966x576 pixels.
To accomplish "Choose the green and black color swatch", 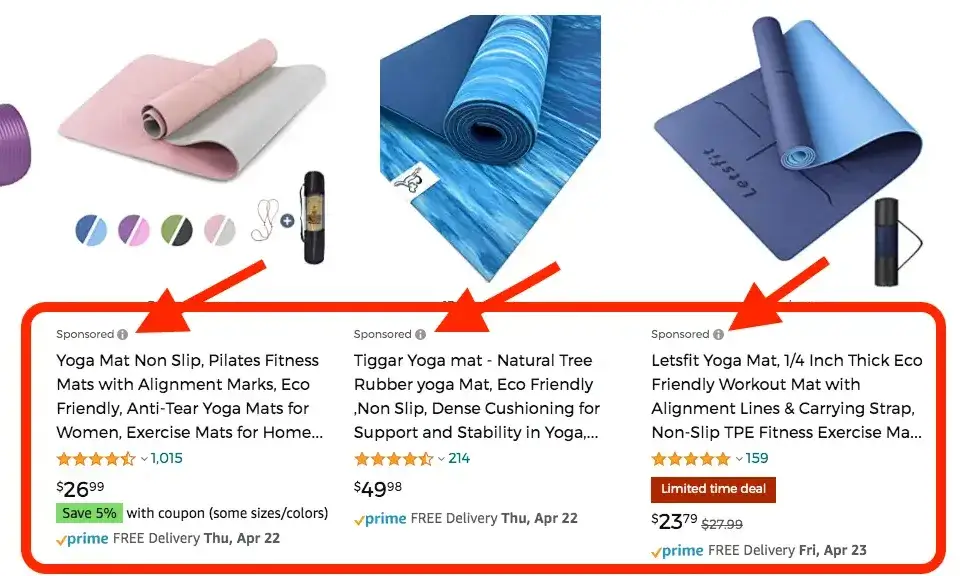I will tap(177, 230).
